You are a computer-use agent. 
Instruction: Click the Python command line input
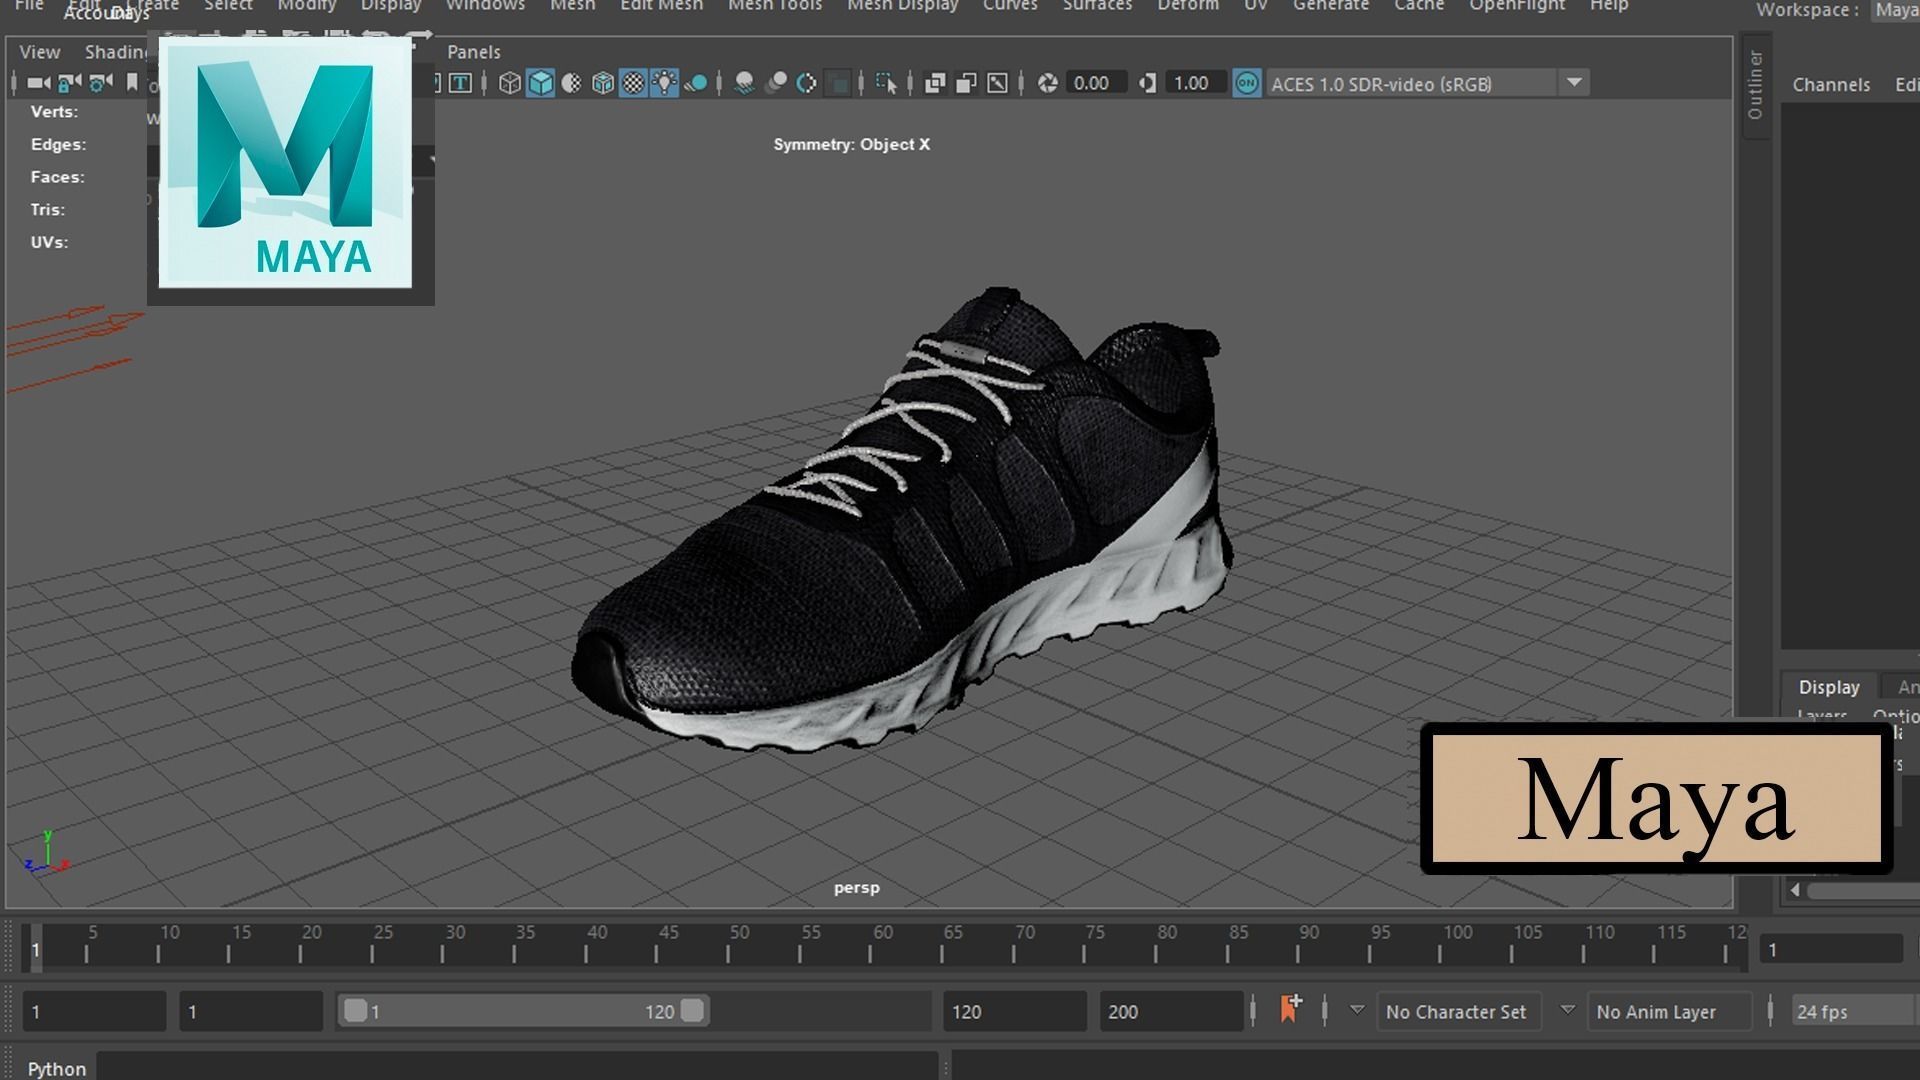pos(517,1067)
